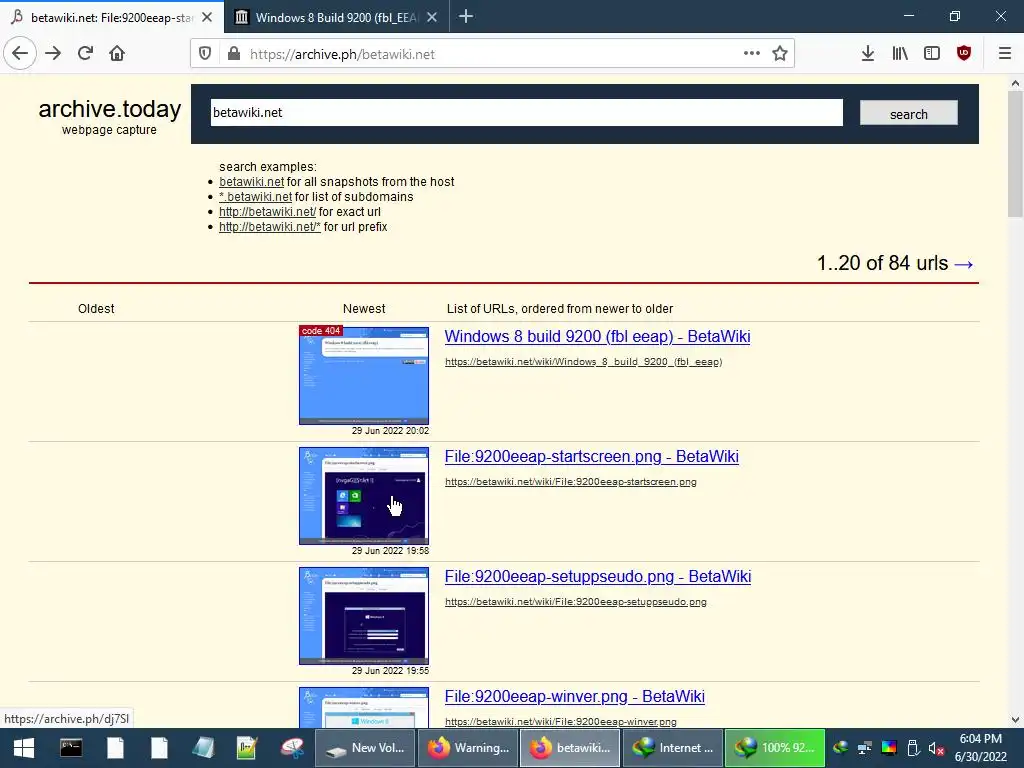Click the muted volume tray icon
This screenshot has height=768, width=1024.
pyautogui.click(x=936, y=748)
